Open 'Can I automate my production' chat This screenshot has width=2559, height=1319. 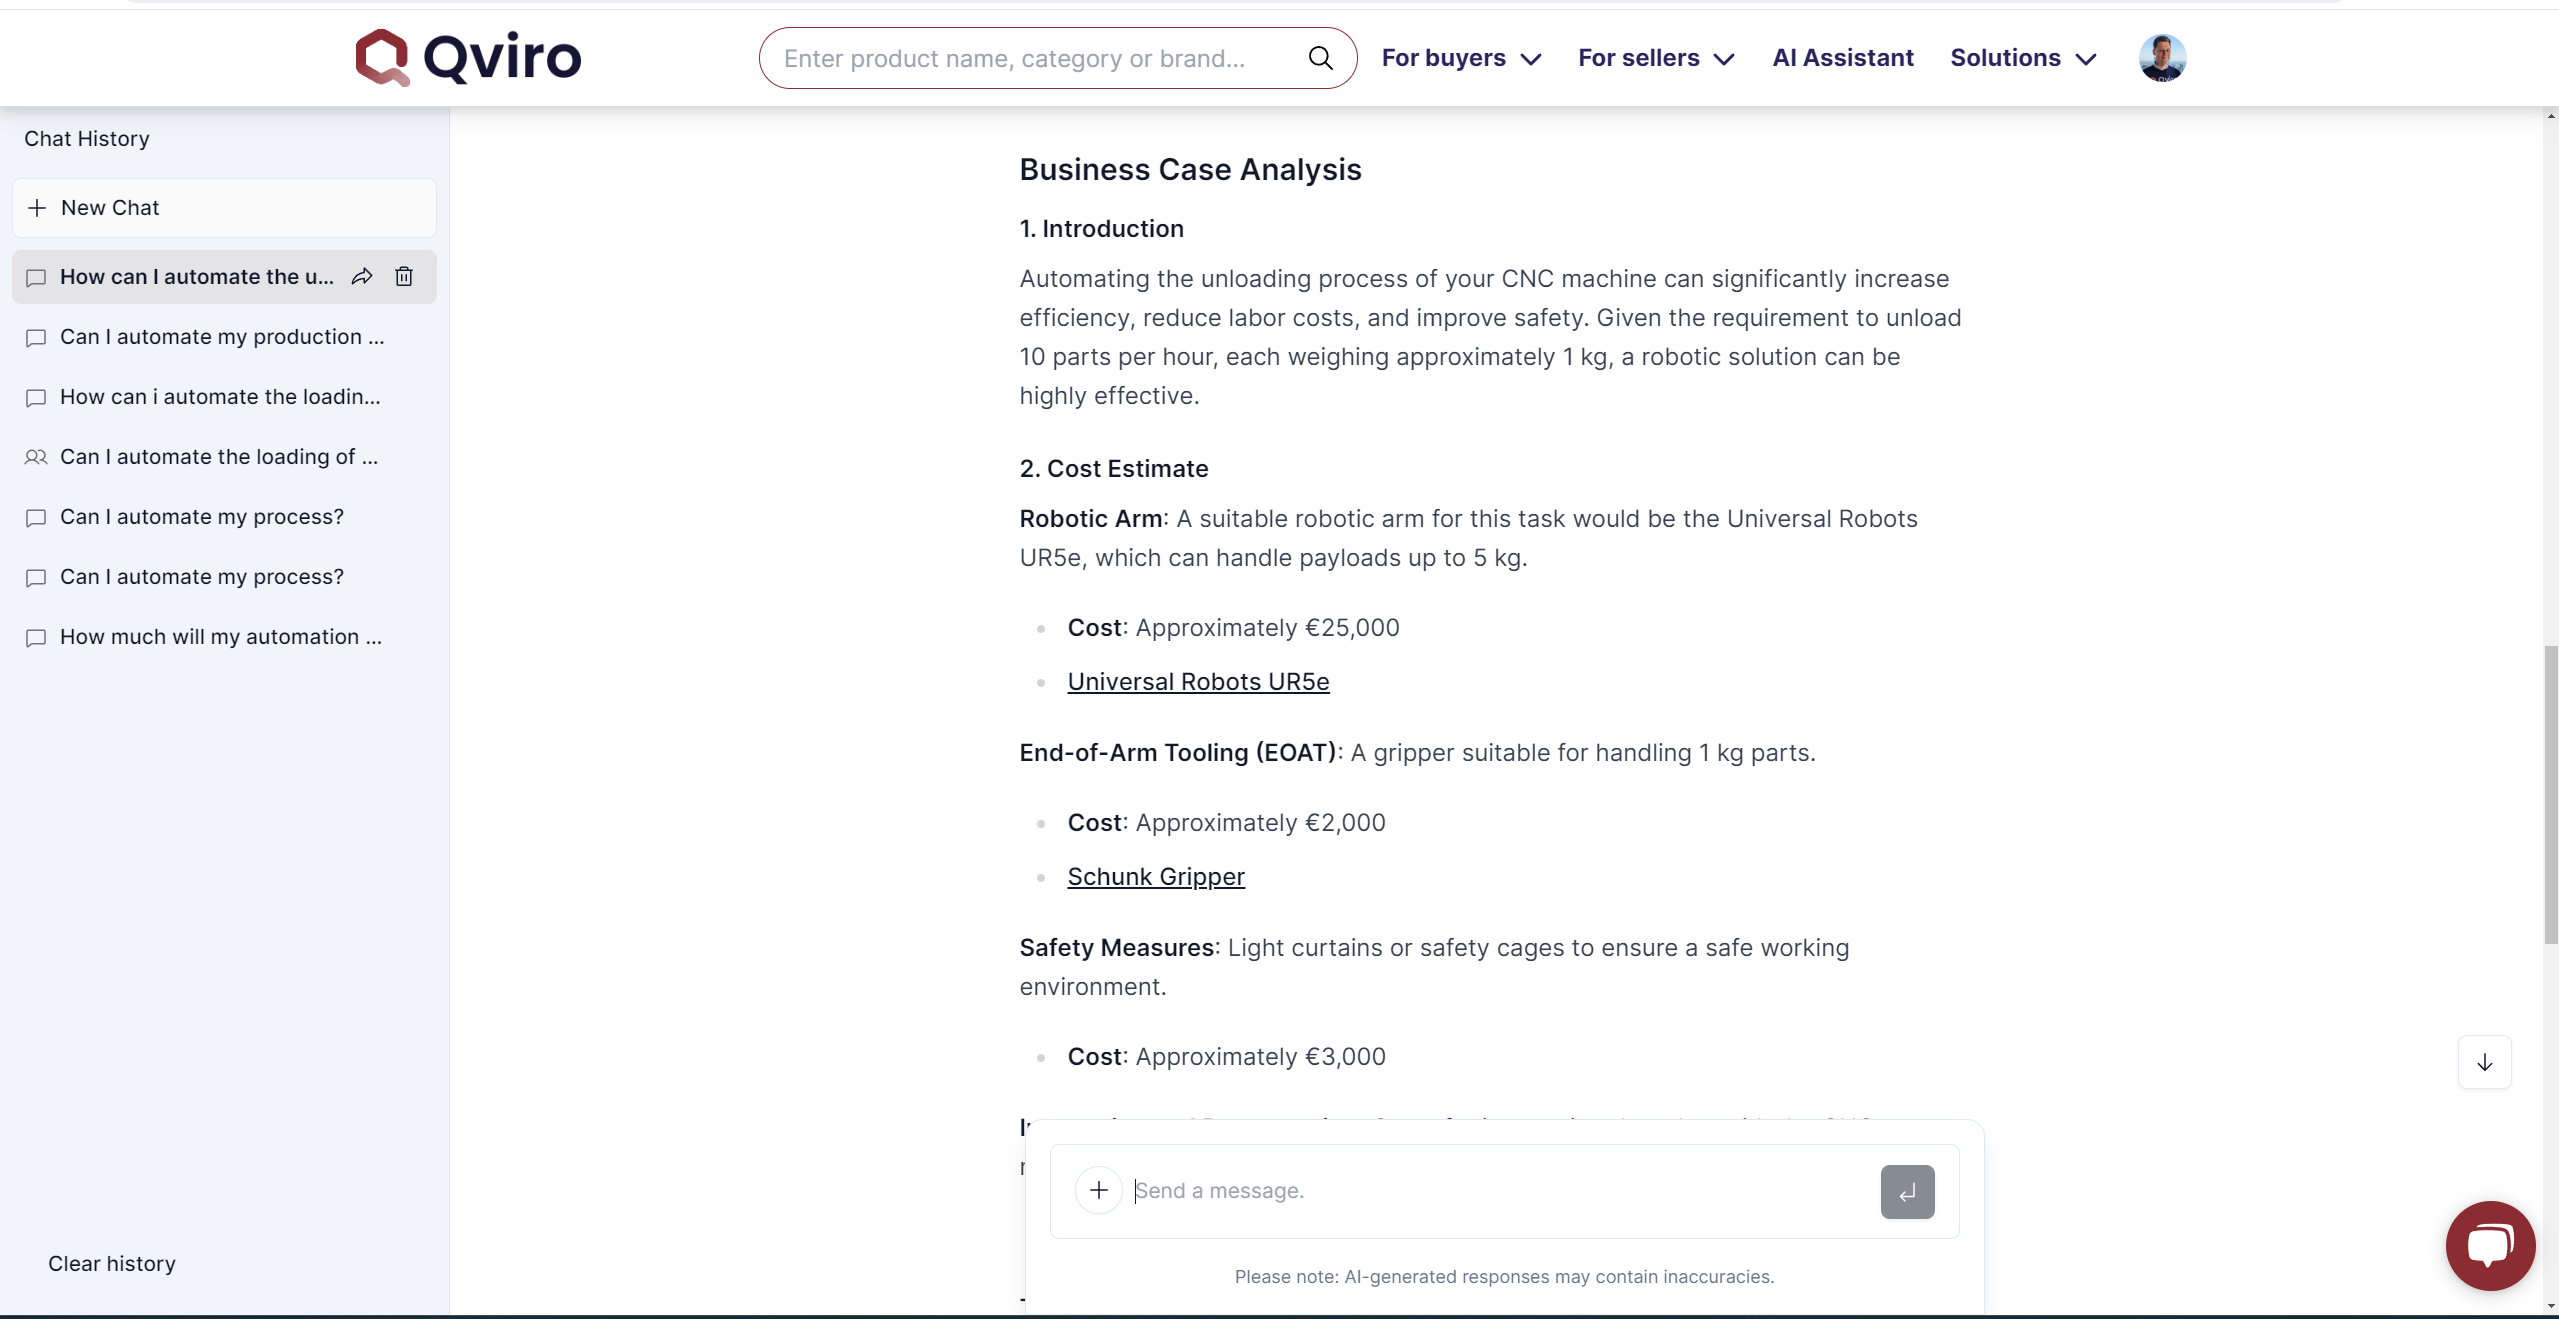click(x=222, y=337)
